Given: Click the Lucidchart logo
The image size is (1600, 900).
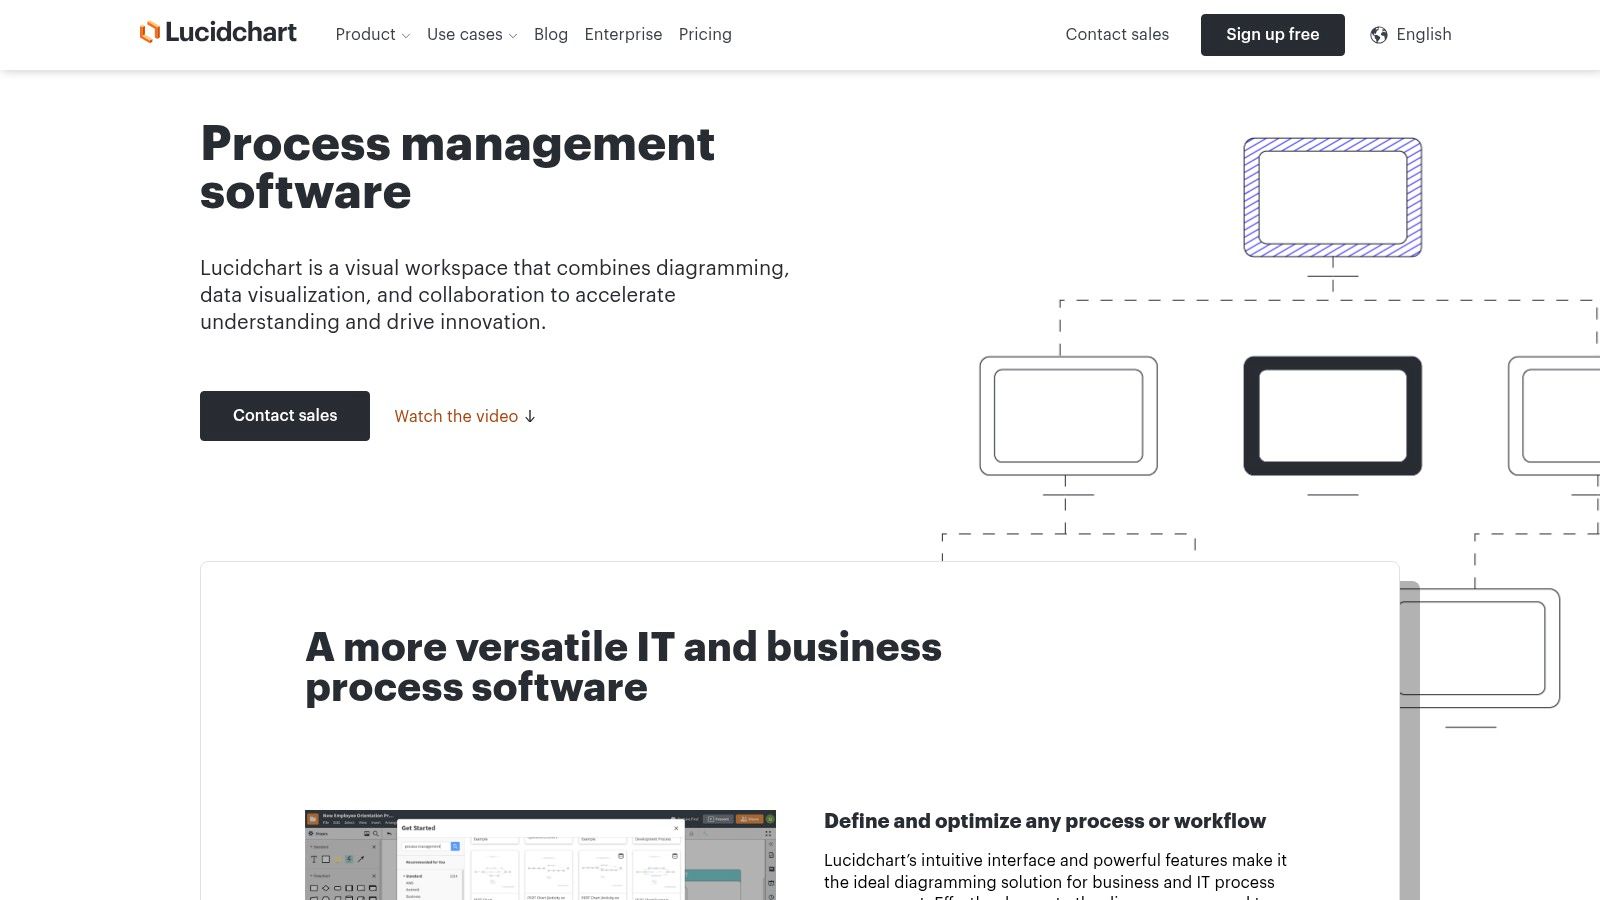Looking at the screenshot, I should pos(218,33).
